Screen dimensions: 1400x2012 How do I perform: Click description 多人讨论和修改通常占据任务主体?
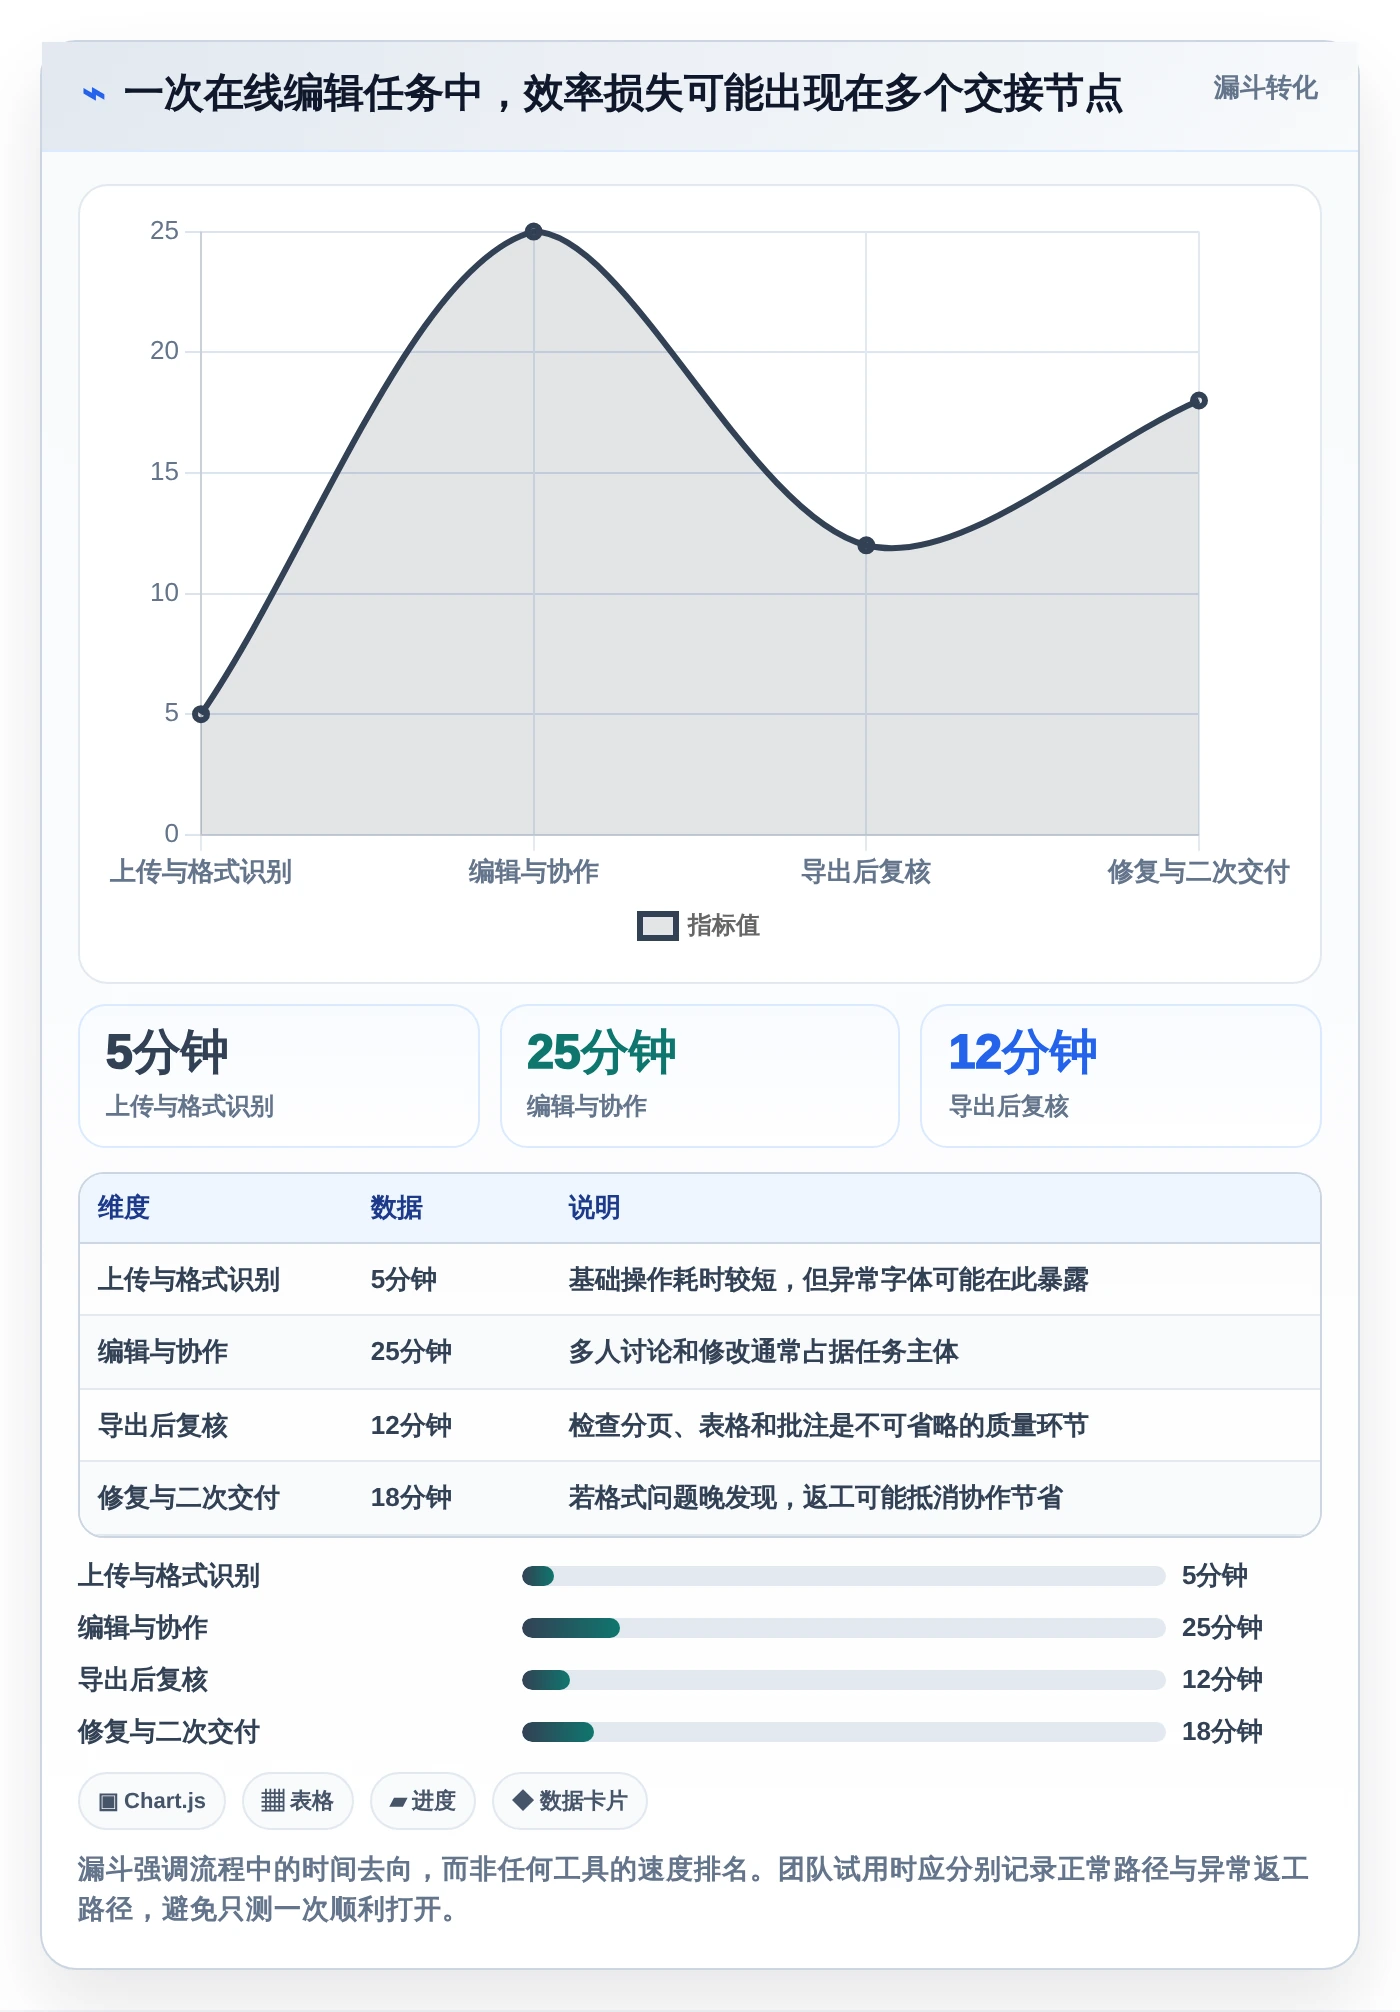763,1352
